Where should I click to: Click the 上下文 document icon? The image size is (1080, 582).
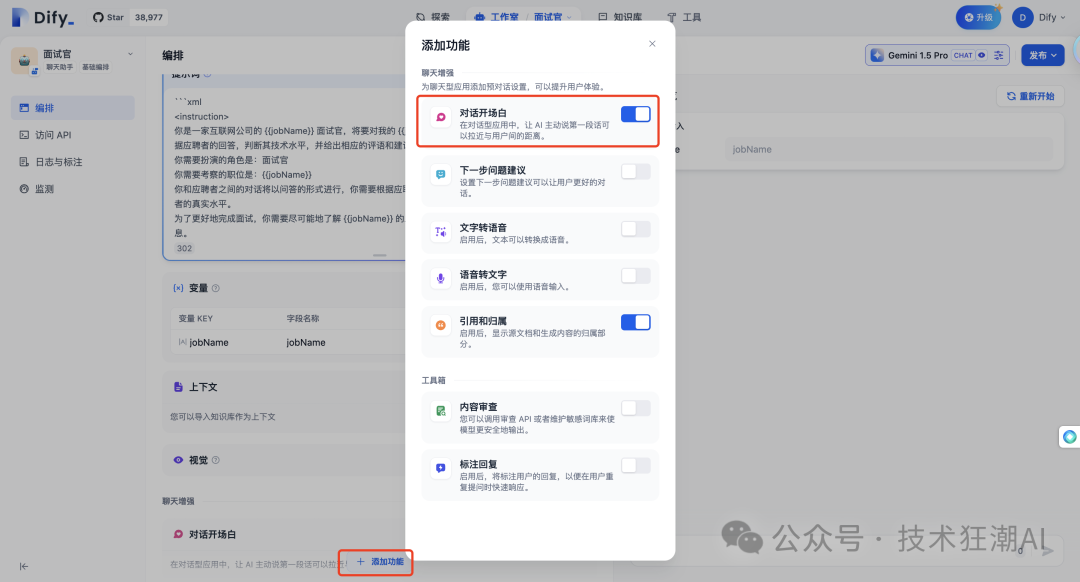(x=178, y=387)
